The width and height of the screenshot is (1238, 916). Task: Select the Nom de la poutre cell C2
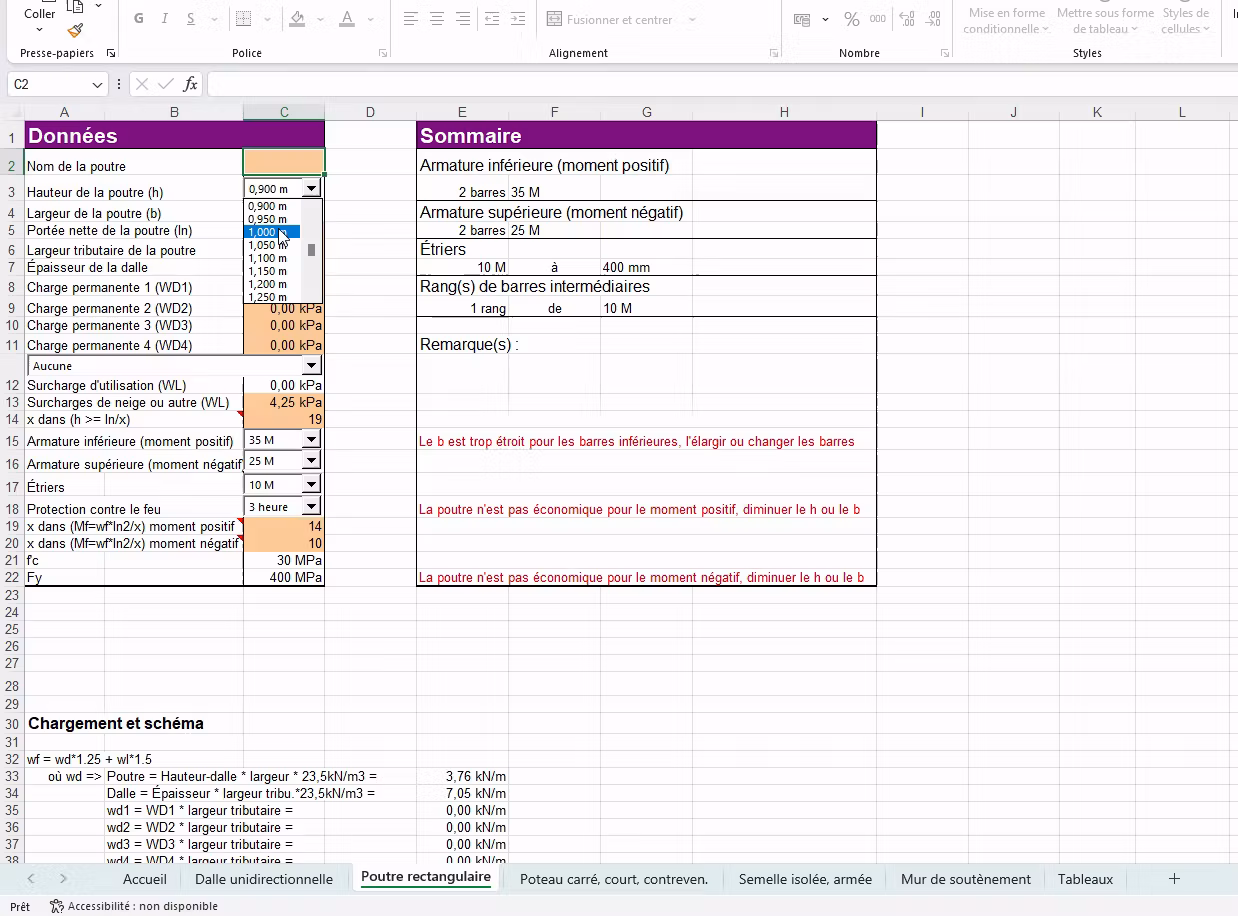point(284,161)
